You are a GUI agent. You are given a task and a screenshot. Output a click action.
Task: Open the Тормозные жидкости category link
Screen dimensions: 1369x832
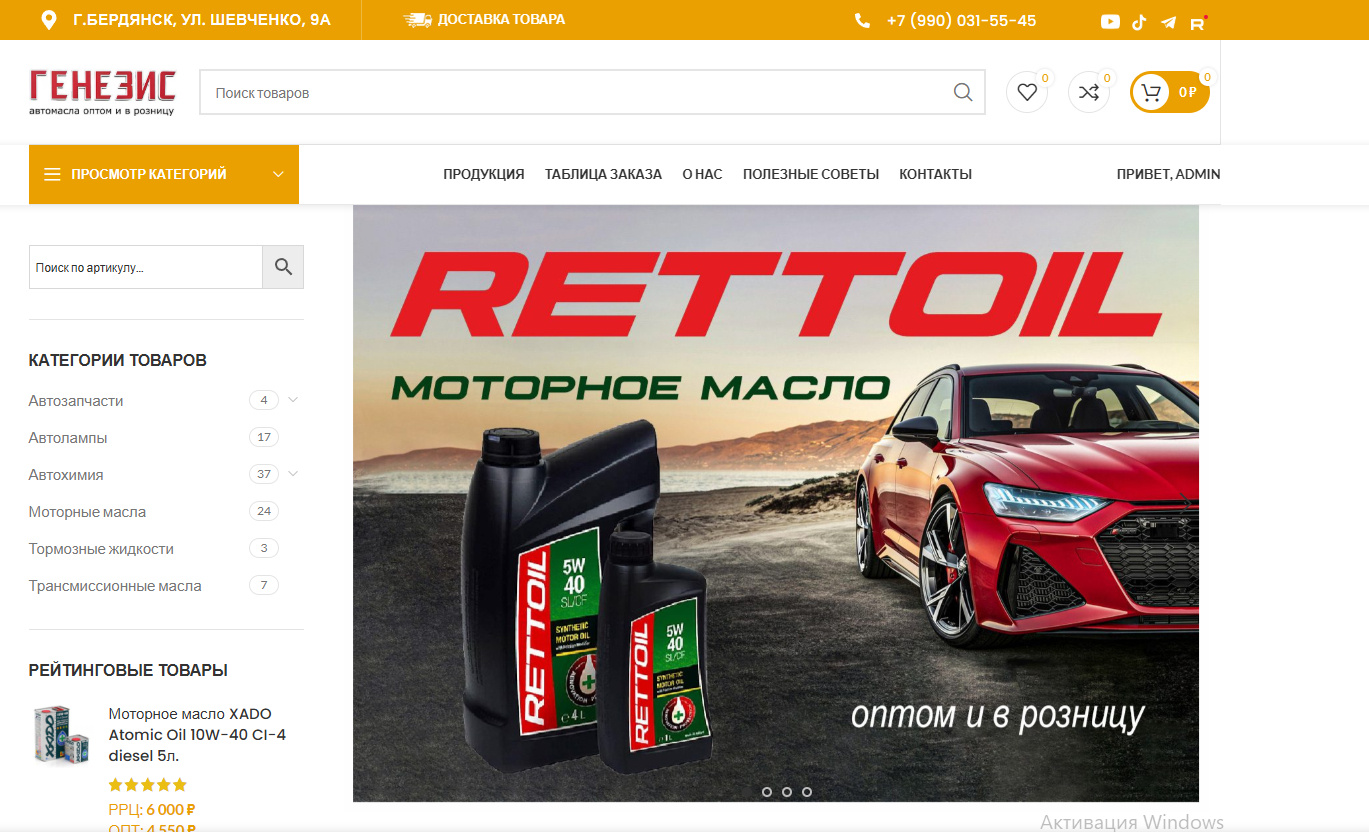101,549
